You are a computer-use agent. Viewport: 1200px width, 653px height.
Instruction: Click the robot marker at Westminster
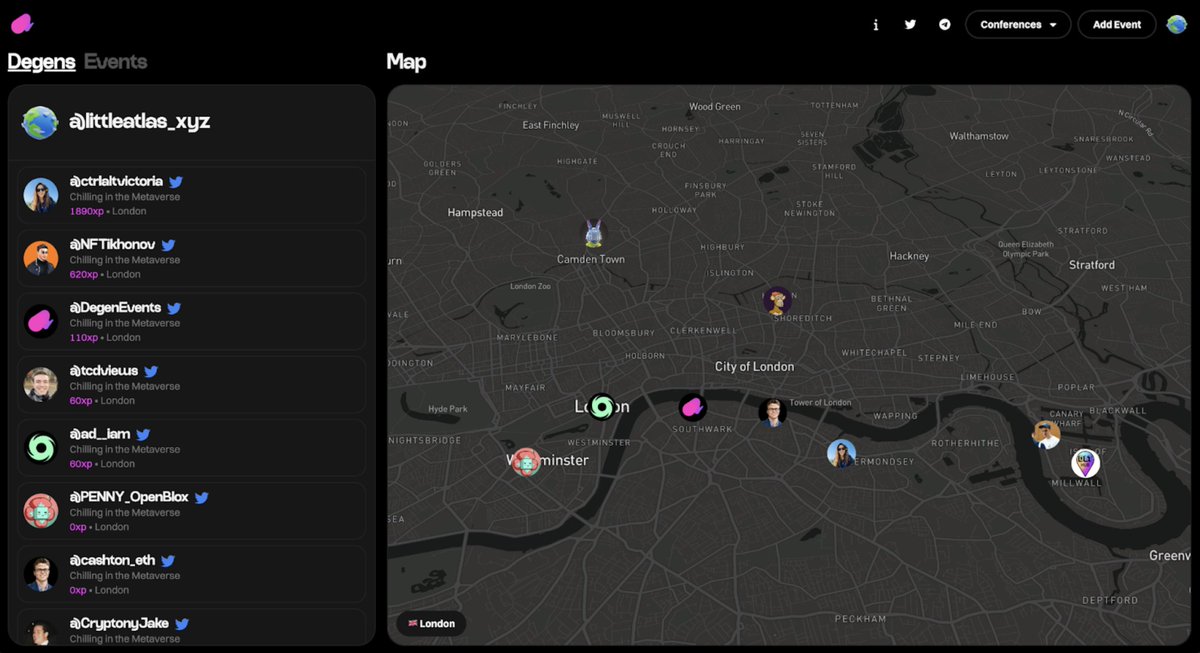tap(526, 461)
